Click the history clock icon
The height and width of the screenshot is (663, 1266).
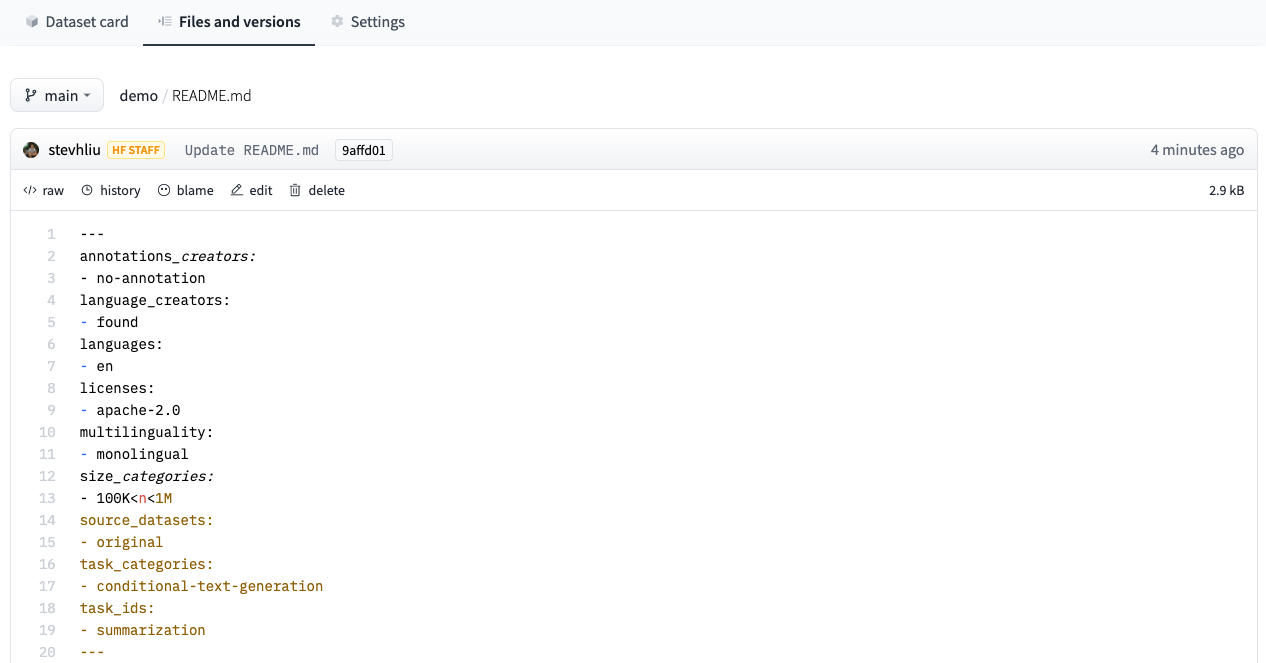(87, 190)
